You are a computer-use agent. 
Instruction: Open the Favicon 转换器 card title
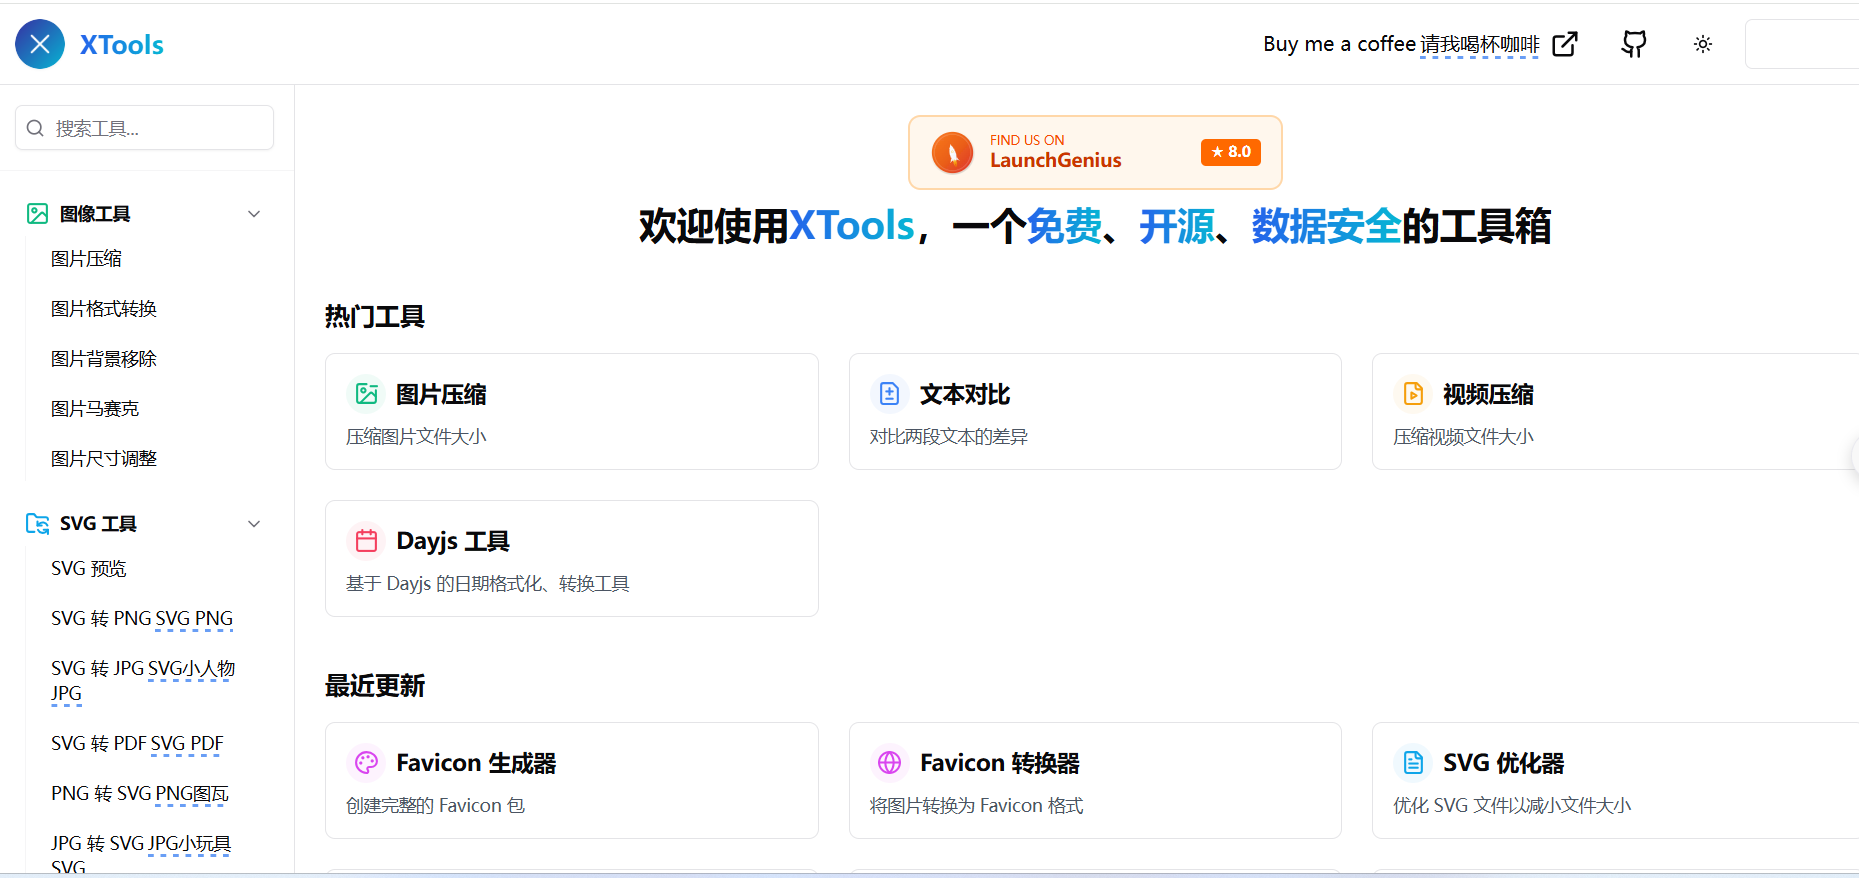pyautogui.click(x=1000, y=764)
